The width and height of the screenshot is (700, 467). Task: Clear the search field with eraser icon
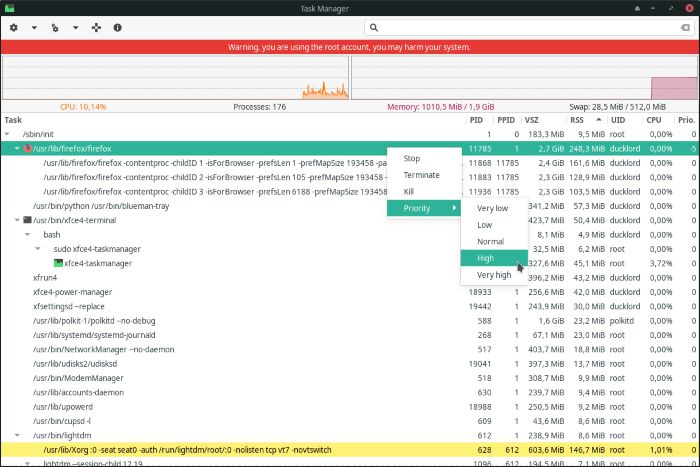click(685, 28)
